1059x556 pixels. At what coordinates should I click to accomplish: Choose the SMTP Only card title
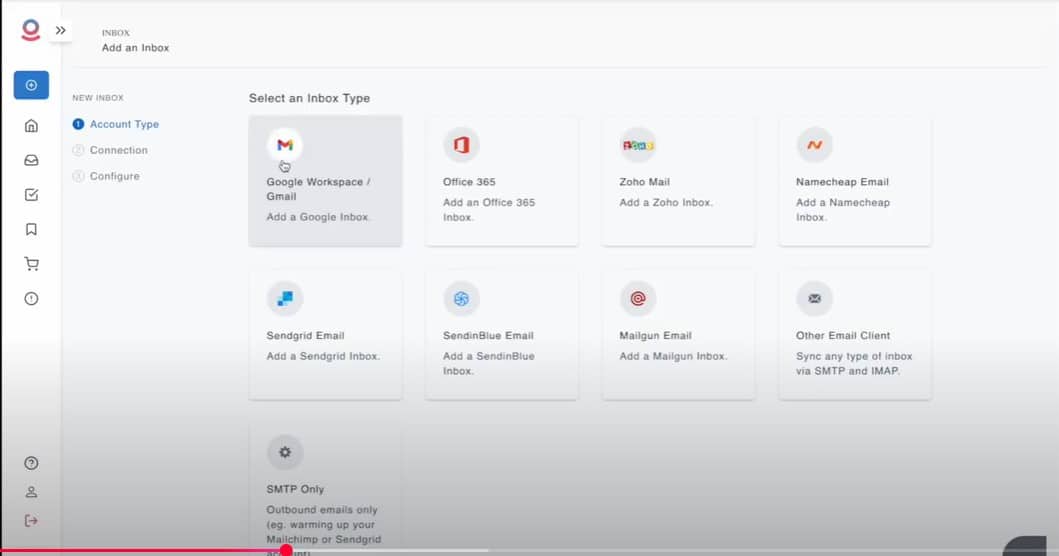point(295,489)
